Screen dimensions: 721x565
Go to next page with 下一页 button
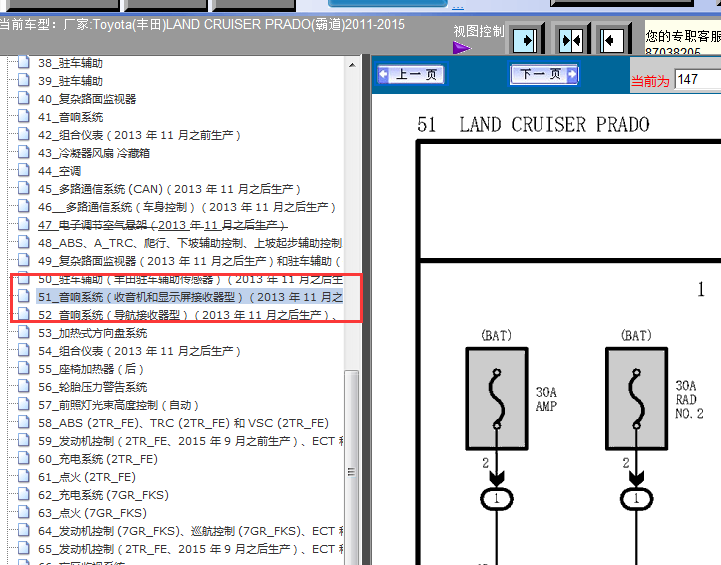544,74
